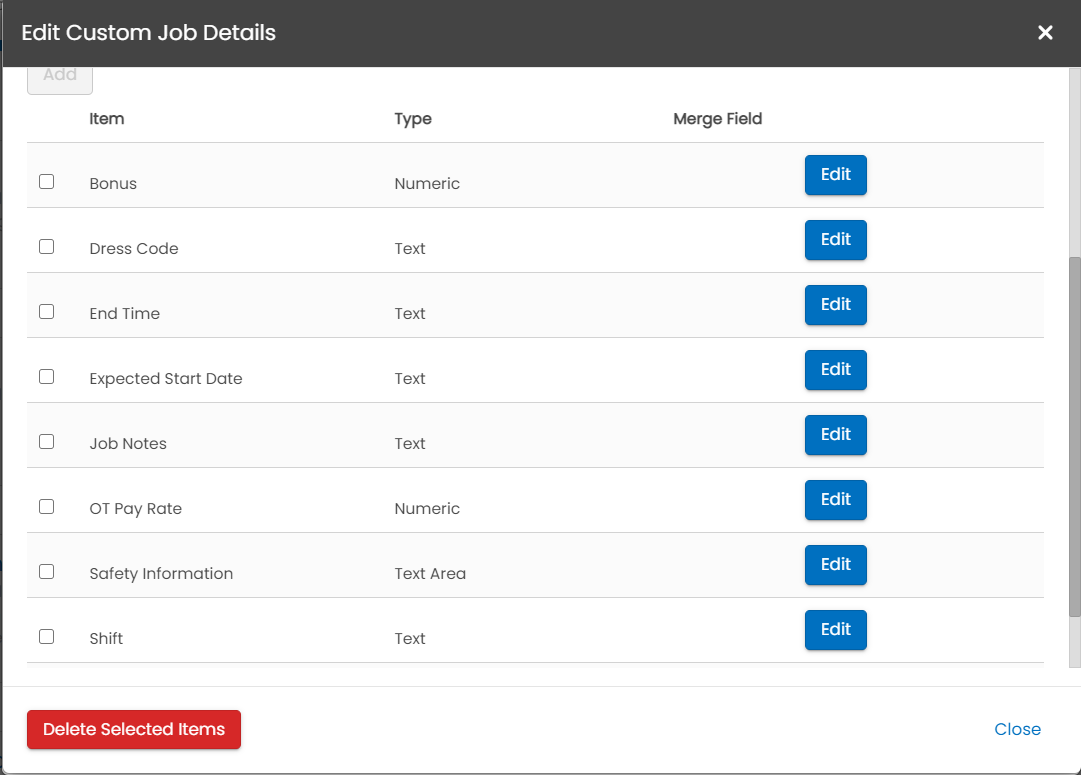Select the Safety Information checkbox
1081x775 pixels.
click(46, 572)
